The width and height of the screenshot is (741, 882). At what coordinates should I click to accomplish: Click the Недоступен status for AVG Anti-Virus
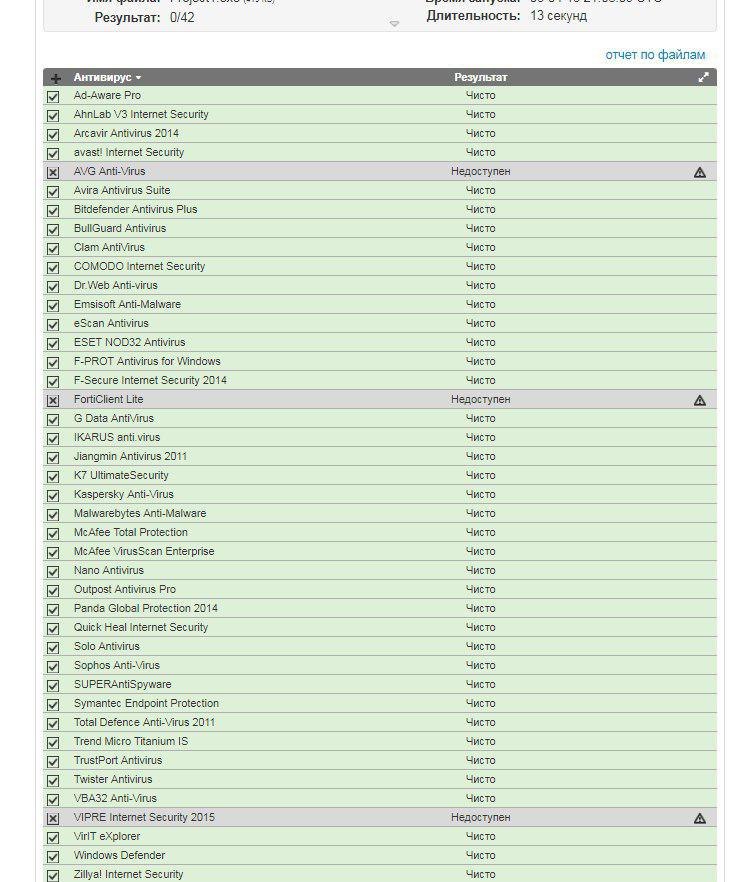[480, 171]
